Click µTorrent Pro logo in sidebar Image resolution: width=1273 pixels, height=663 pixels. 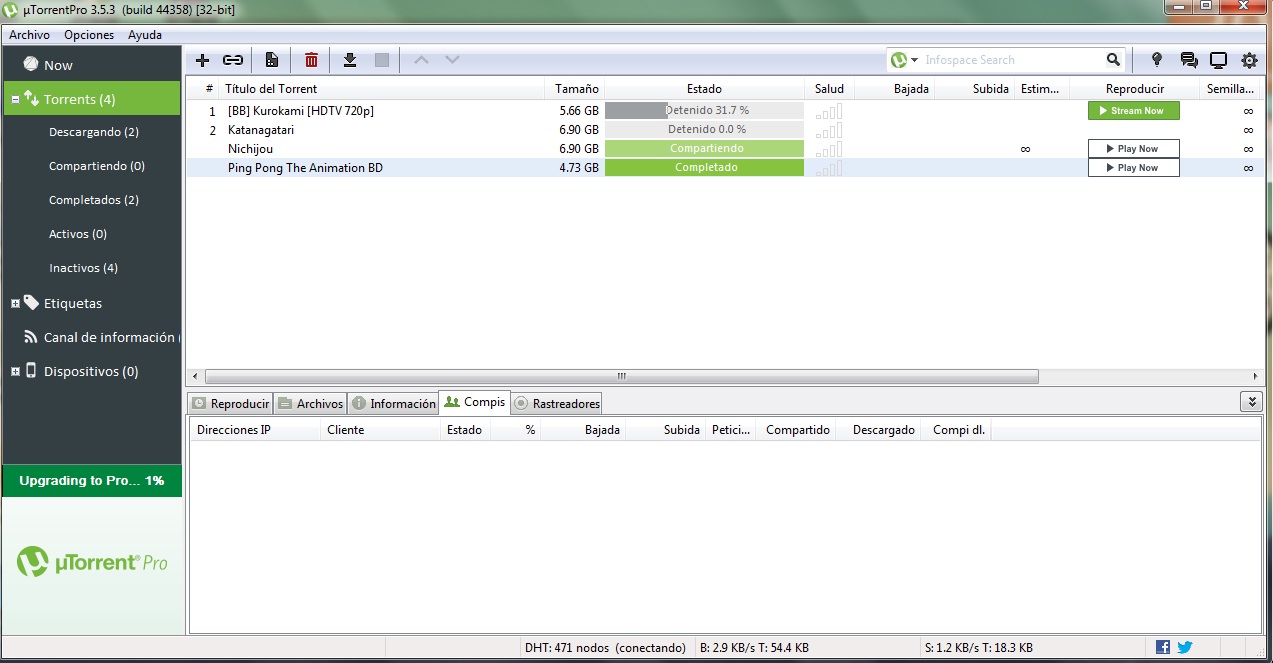[92, 563]
